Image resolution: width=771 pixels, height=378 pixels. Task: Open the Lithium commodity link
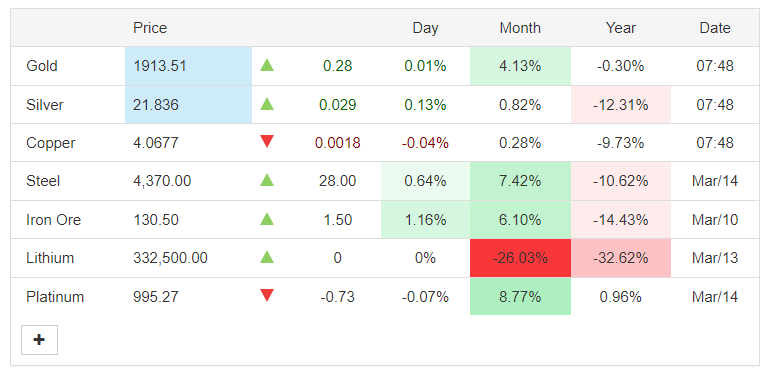(x=50, y=258)
